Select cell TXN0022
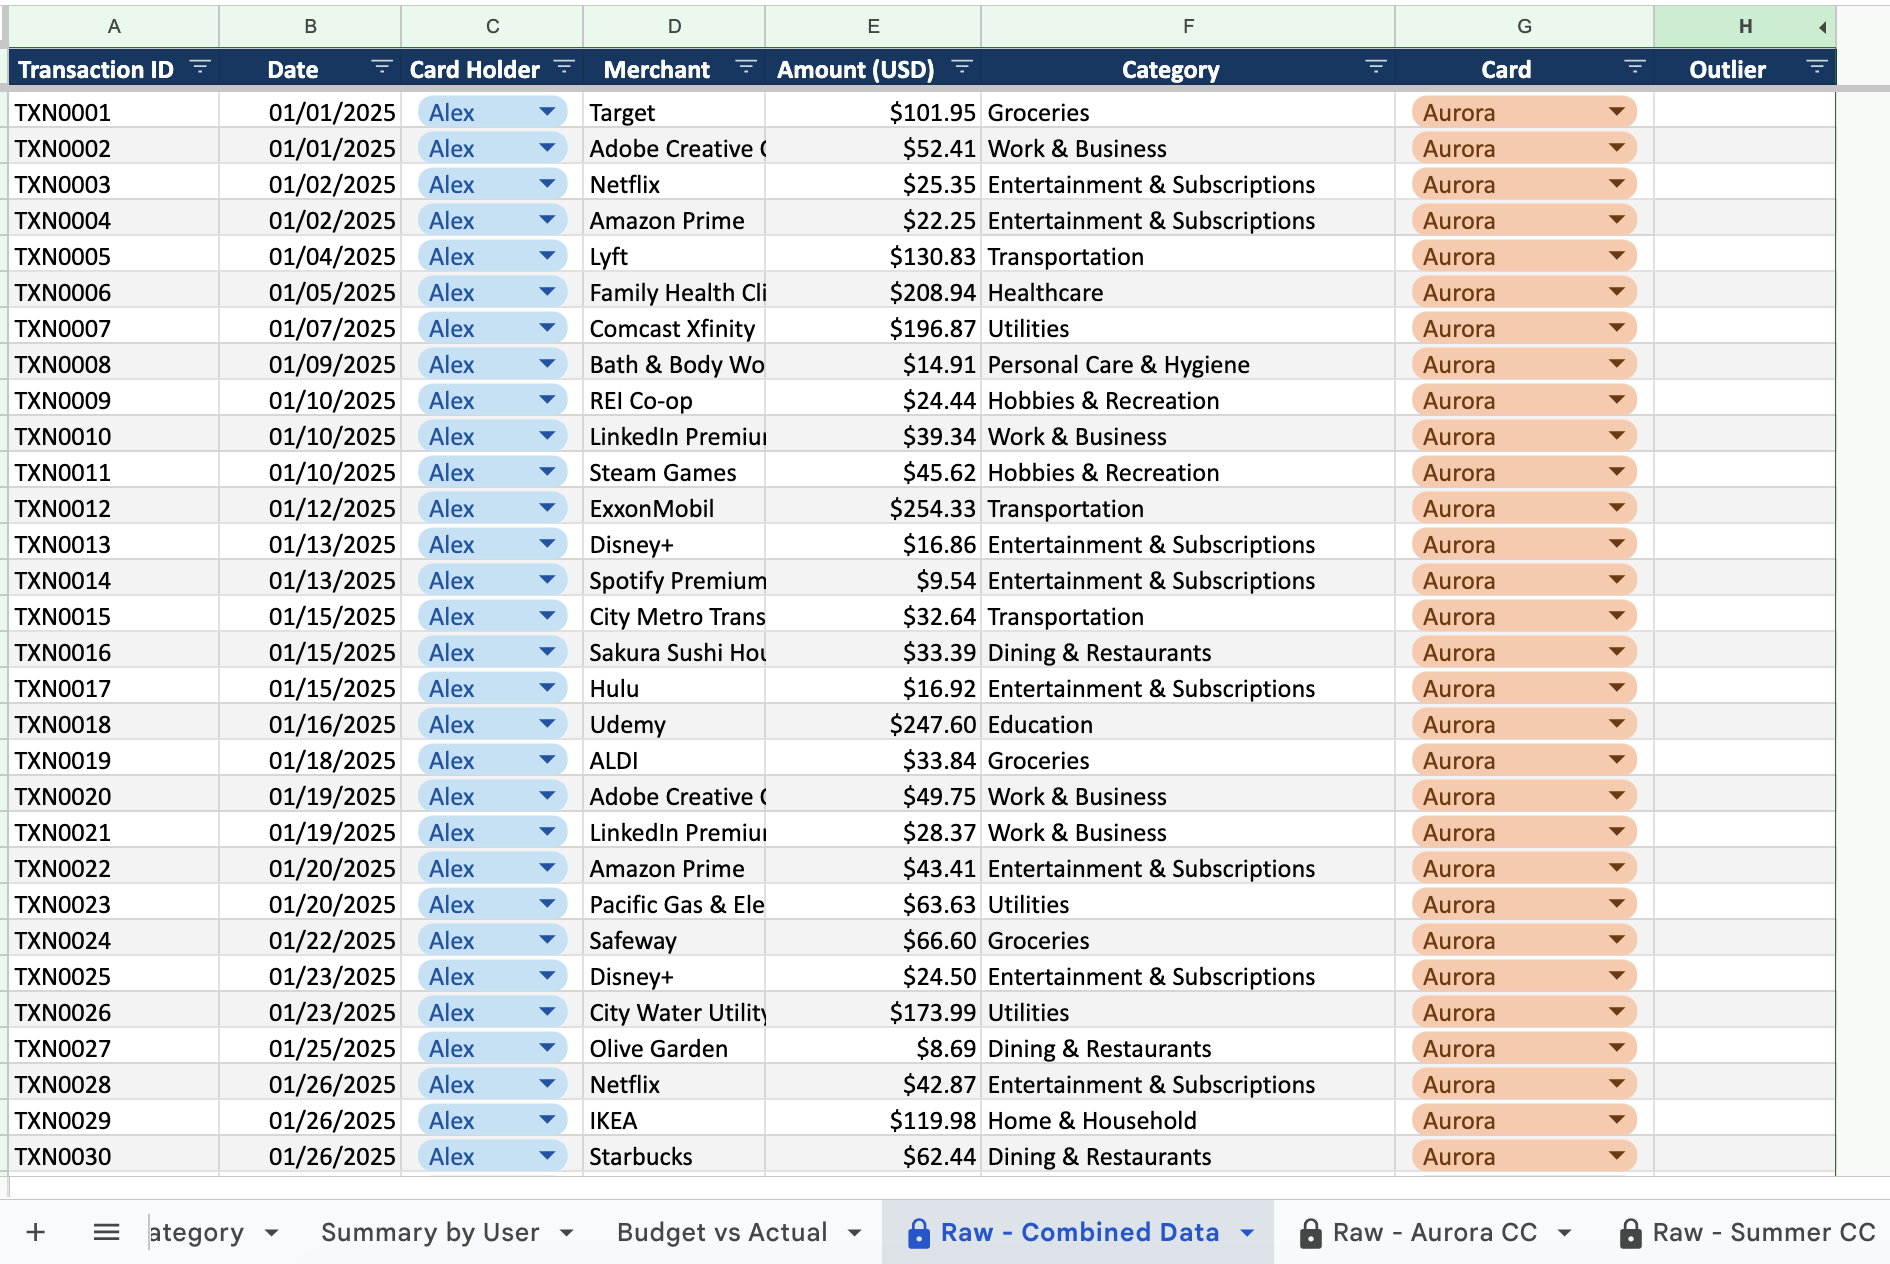The height and width of the screenshot is (1264, 1890). tap(114, 868)
